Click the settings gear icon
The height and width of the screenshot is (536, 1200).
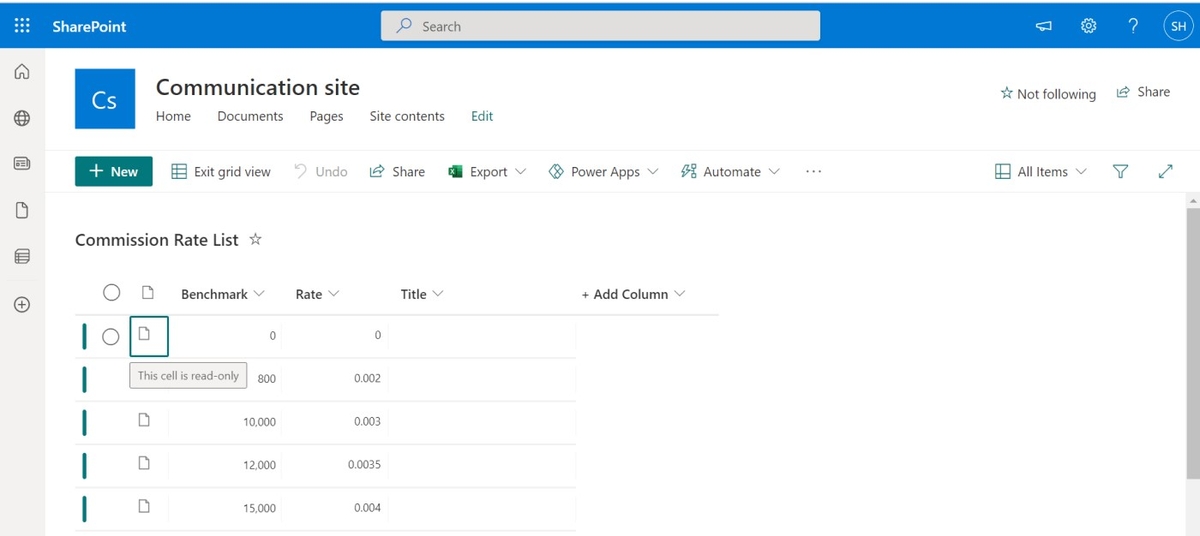click(1089, 26)
